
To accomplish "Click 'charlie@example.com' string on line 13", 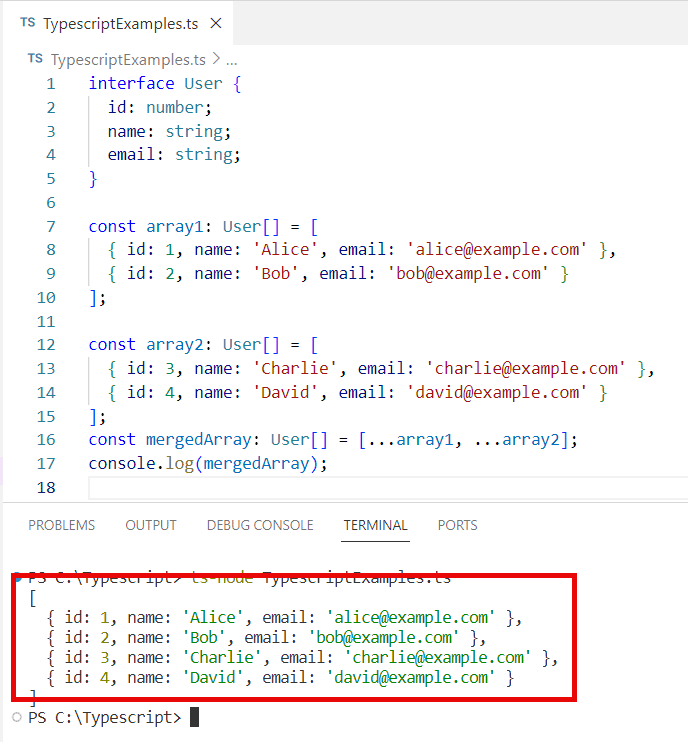I will (526, 369).
